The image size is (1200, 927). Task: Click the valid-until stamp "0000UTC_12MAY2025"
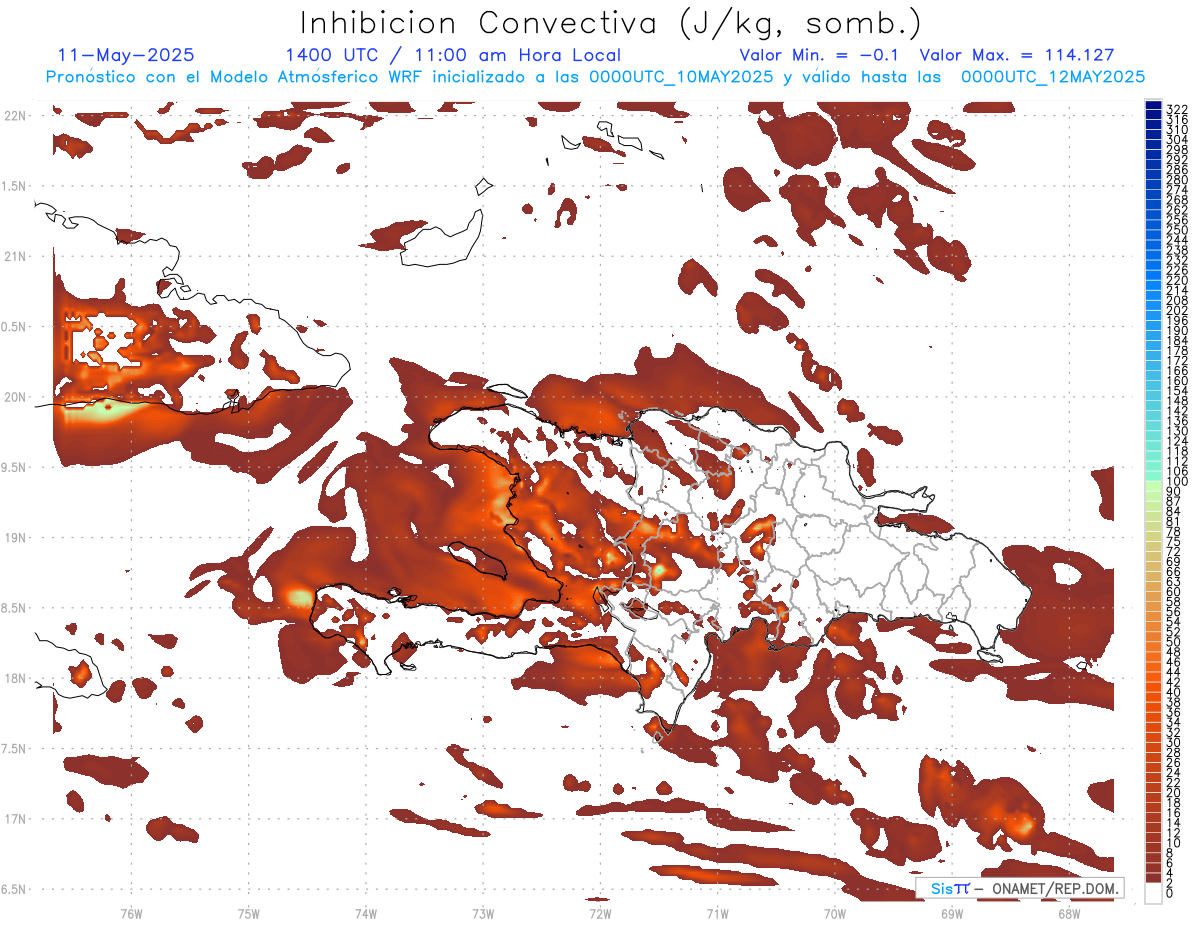pos(1053,77)
